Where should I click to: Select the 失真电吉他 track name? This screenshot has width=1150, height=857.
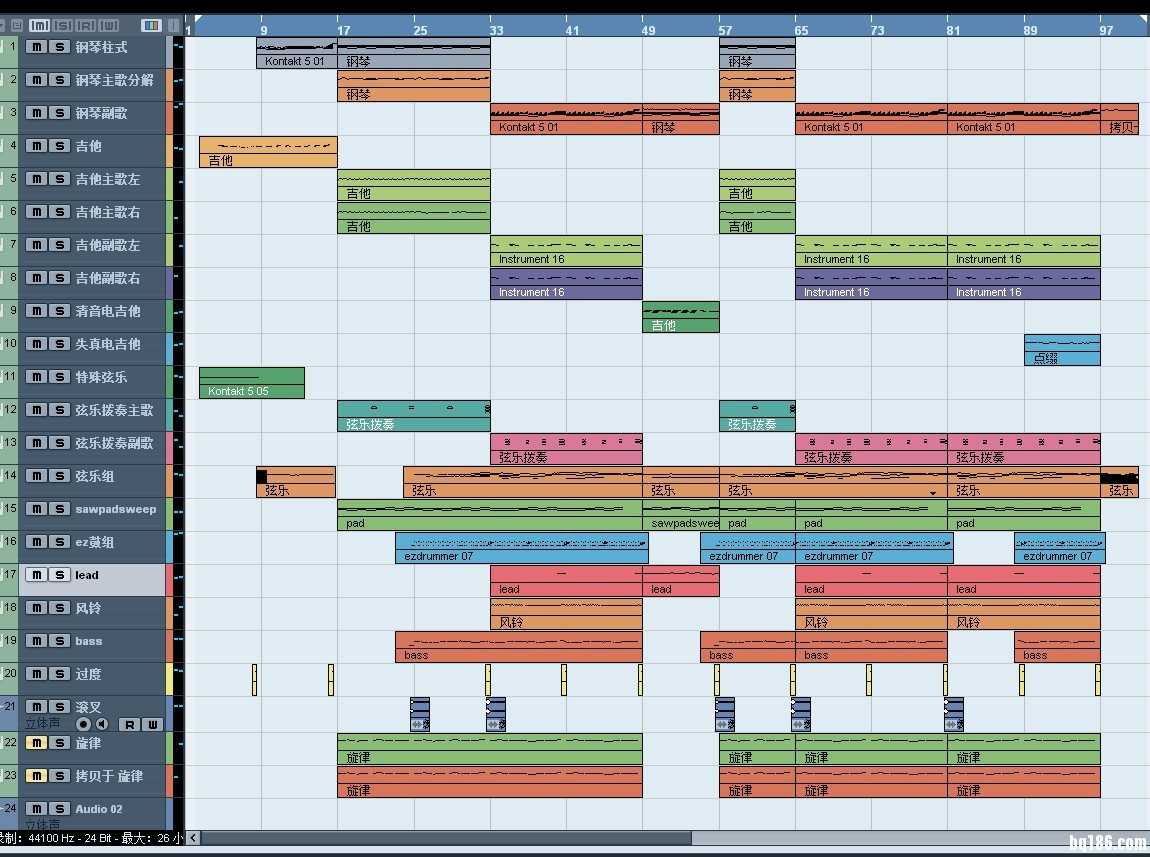point(108,344)
